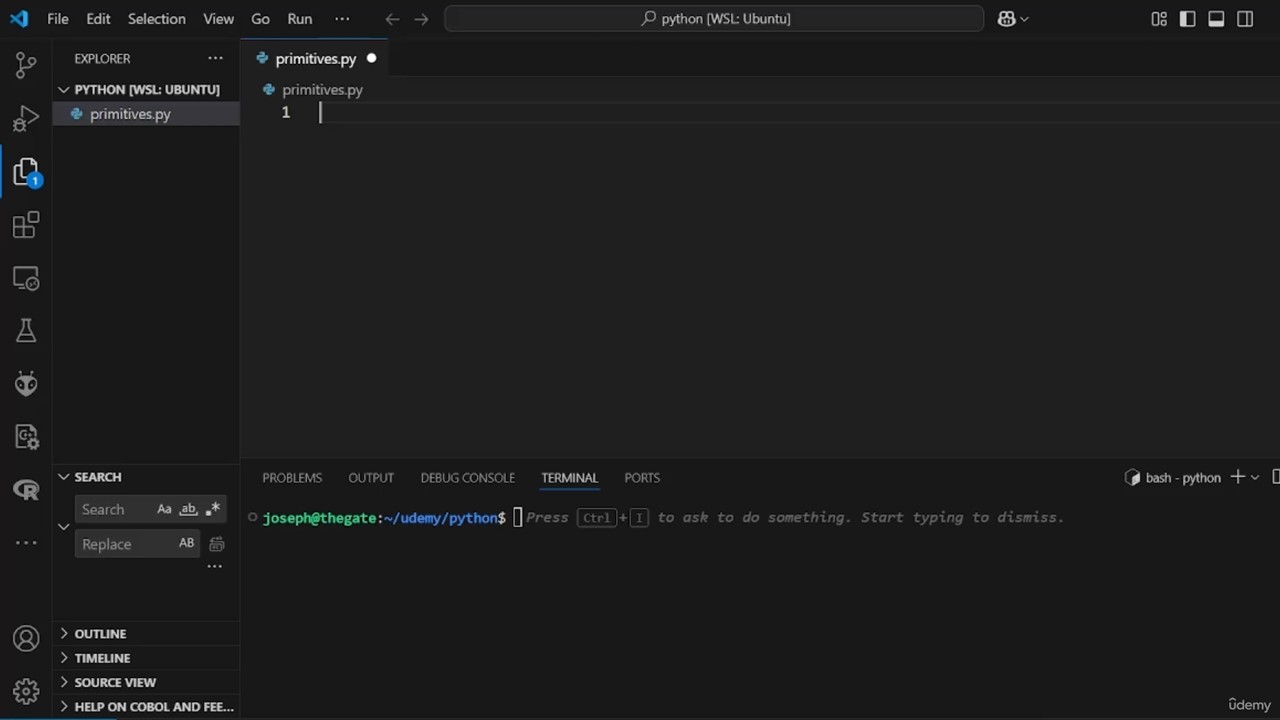The height and width of the screenshot is (720, 1280).
Task: Toggle Preserve Case in replace
Action: 186,543
